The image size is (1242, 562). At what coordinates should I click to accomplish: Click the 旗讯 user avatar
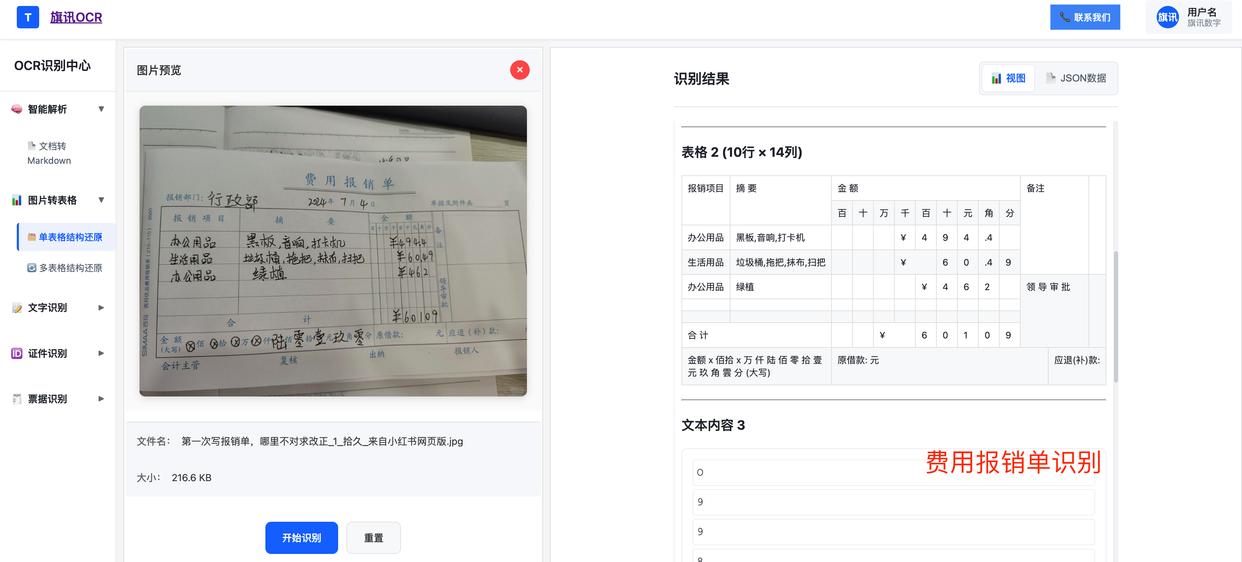[1168, 17]
